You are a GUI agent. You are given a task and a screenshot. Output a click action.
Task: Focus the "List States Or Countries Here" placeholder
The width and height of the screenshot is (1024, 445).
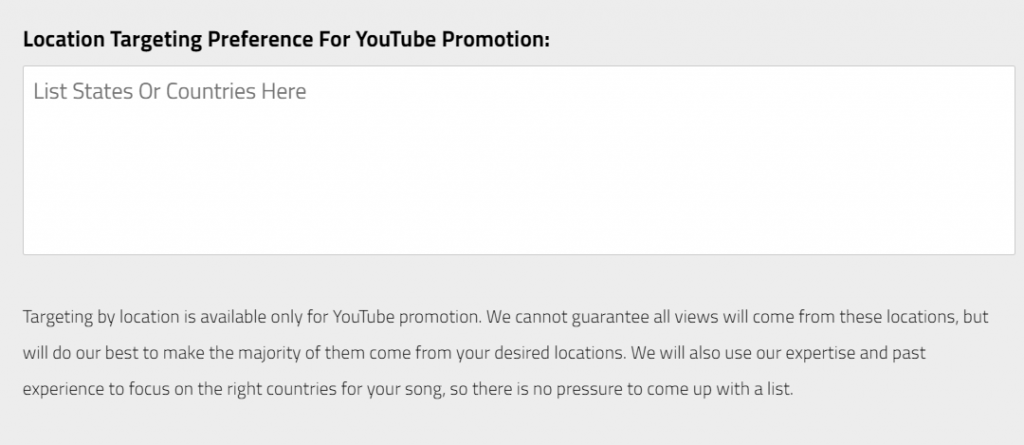click(x=170, y=91)
